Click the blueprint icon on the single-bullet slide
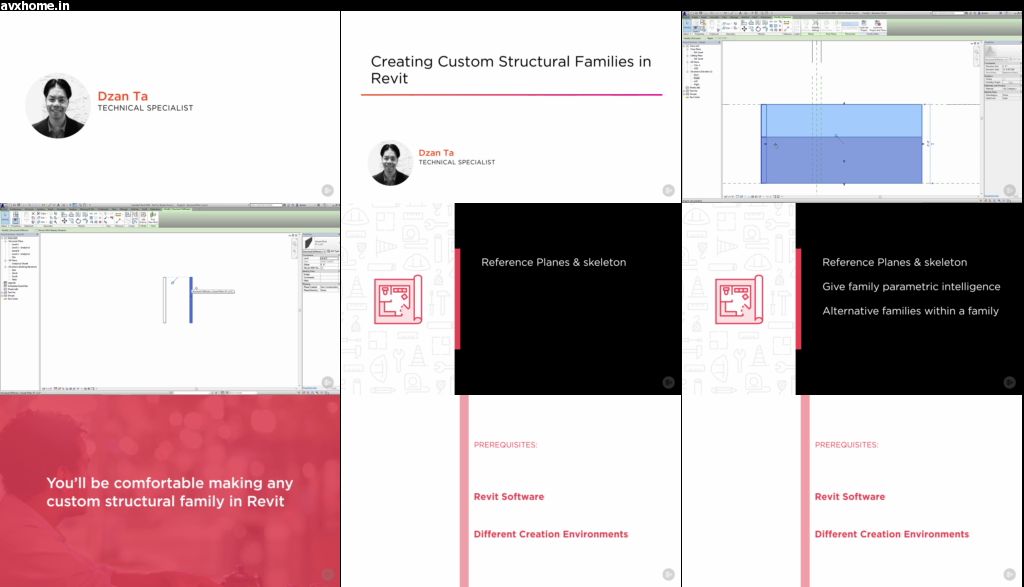 tap(398, 300)
